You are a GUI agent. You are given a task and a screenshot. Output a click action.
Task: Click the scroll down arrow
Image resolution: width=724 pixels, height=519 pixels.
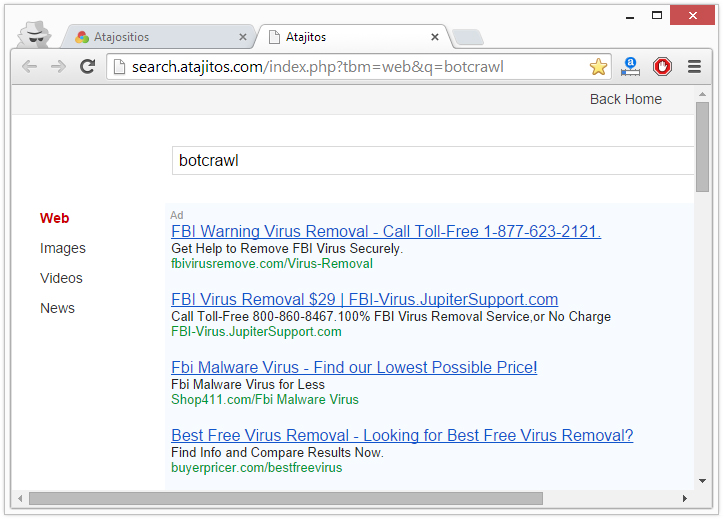[702, 481]
